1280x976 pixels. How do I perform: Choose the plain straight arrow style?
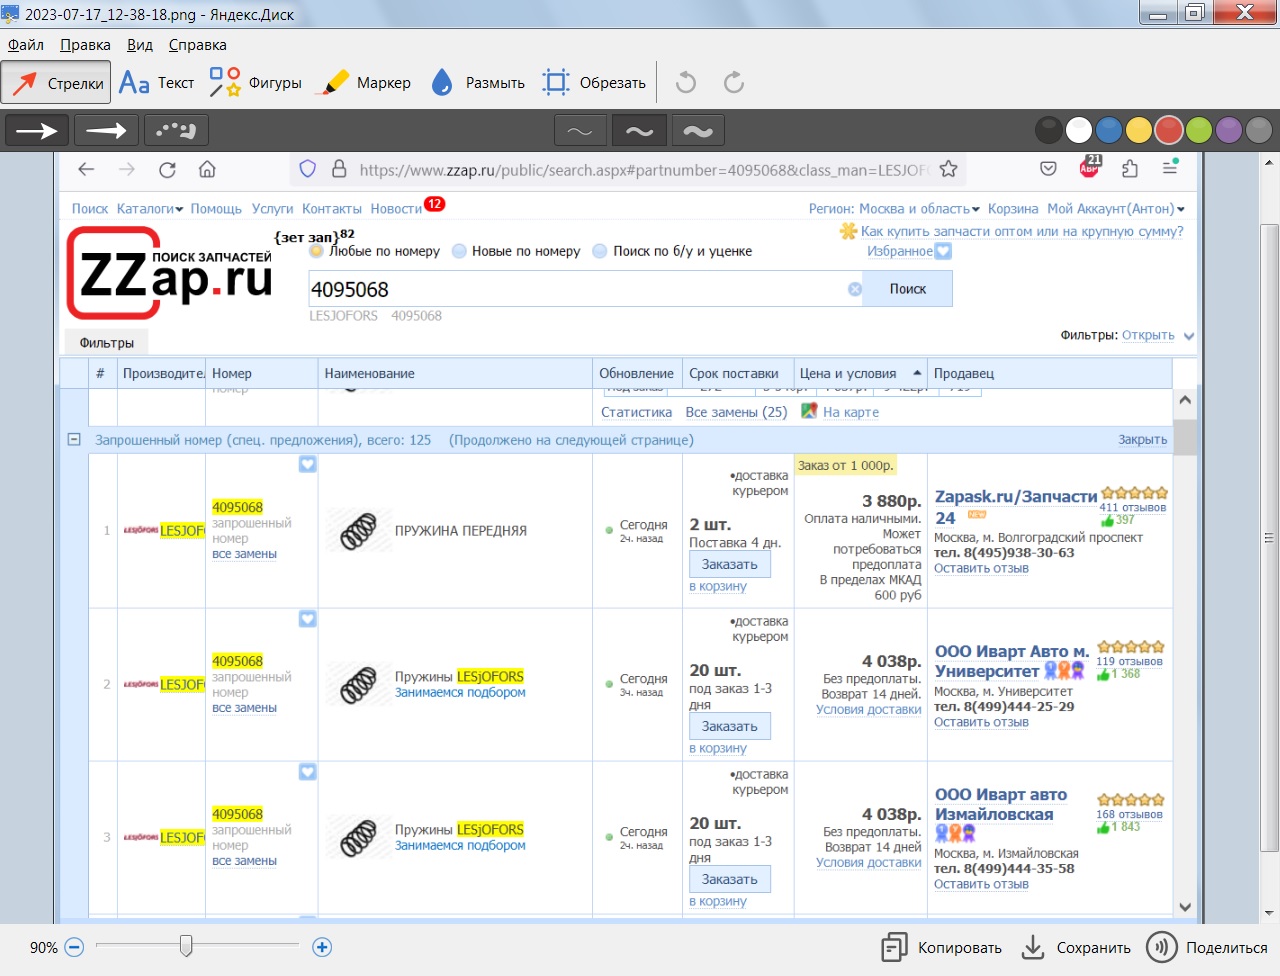37,130
